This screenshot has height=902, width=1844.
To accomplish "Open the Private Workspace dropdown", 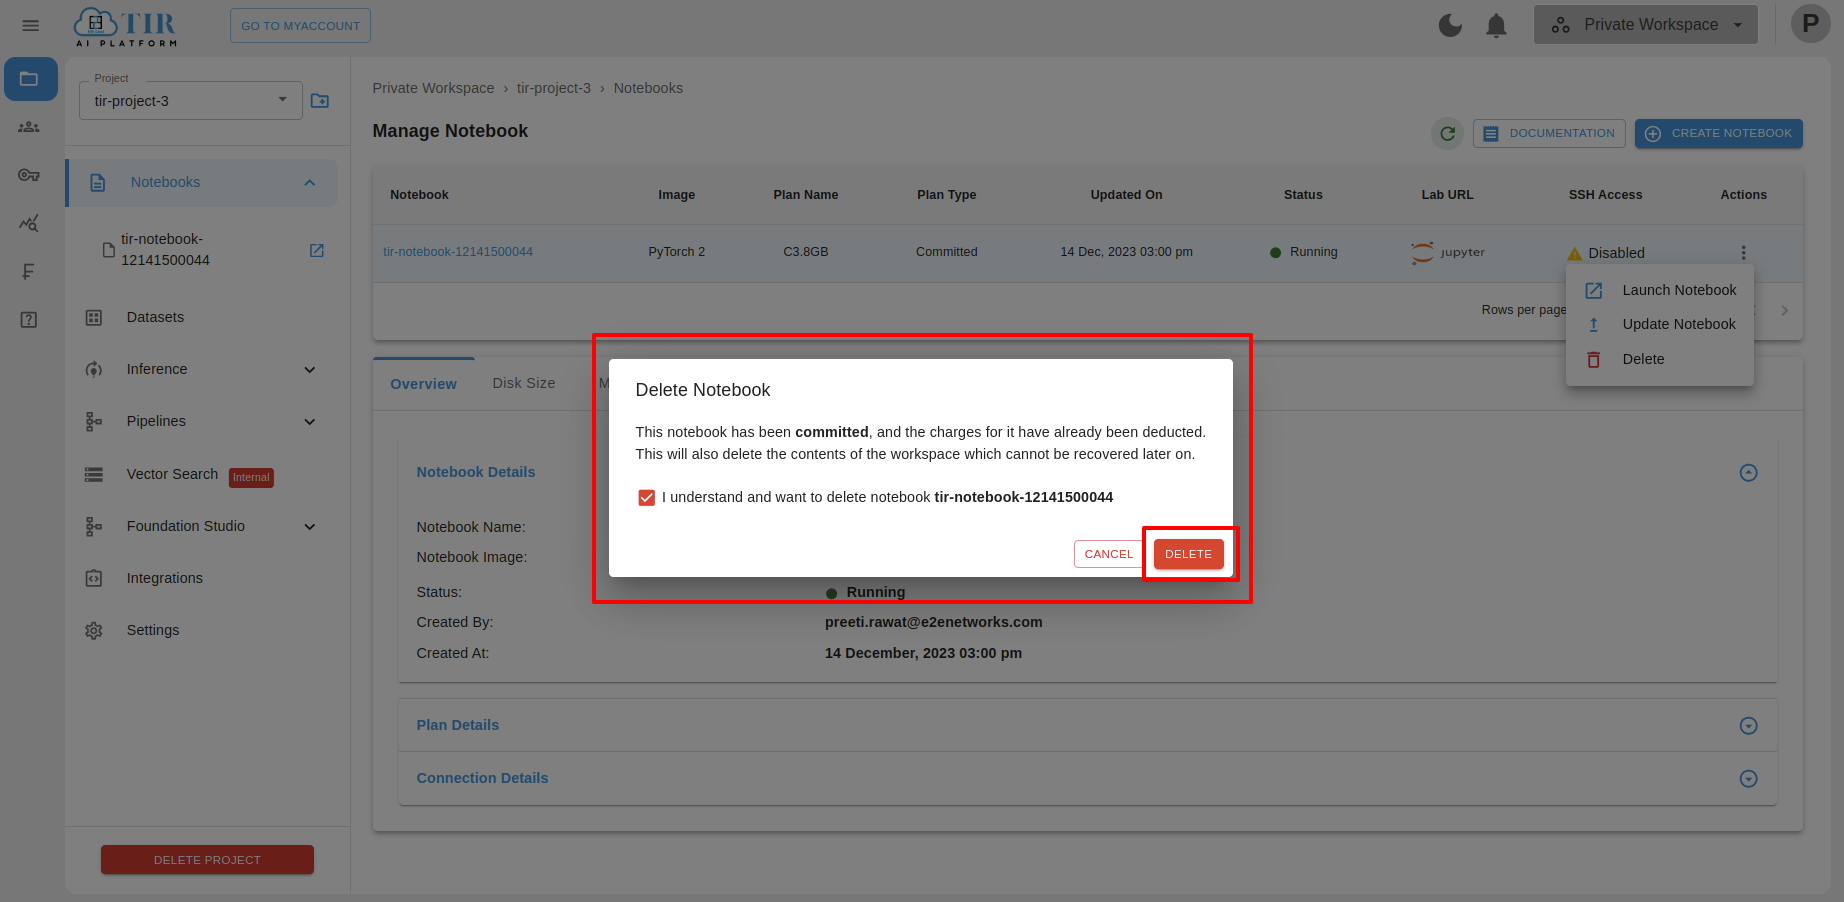I will [x=1646, y=25].
